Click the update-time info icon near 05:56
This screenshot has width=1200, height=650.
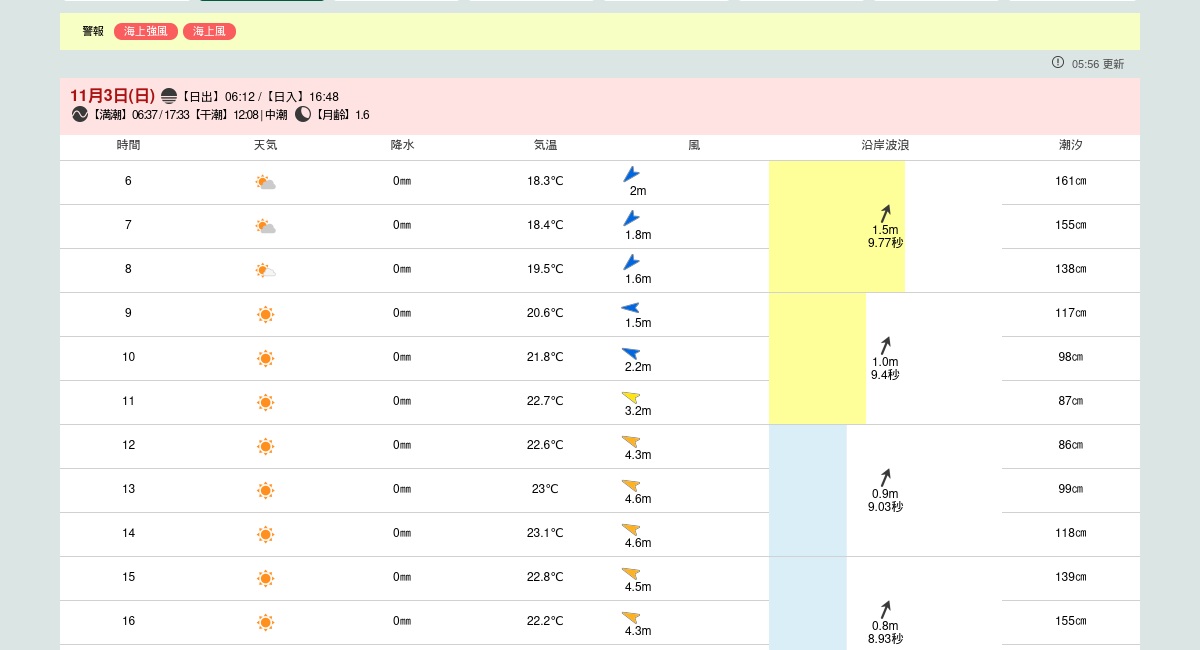pyautogui.click(x=1058, y=62)
